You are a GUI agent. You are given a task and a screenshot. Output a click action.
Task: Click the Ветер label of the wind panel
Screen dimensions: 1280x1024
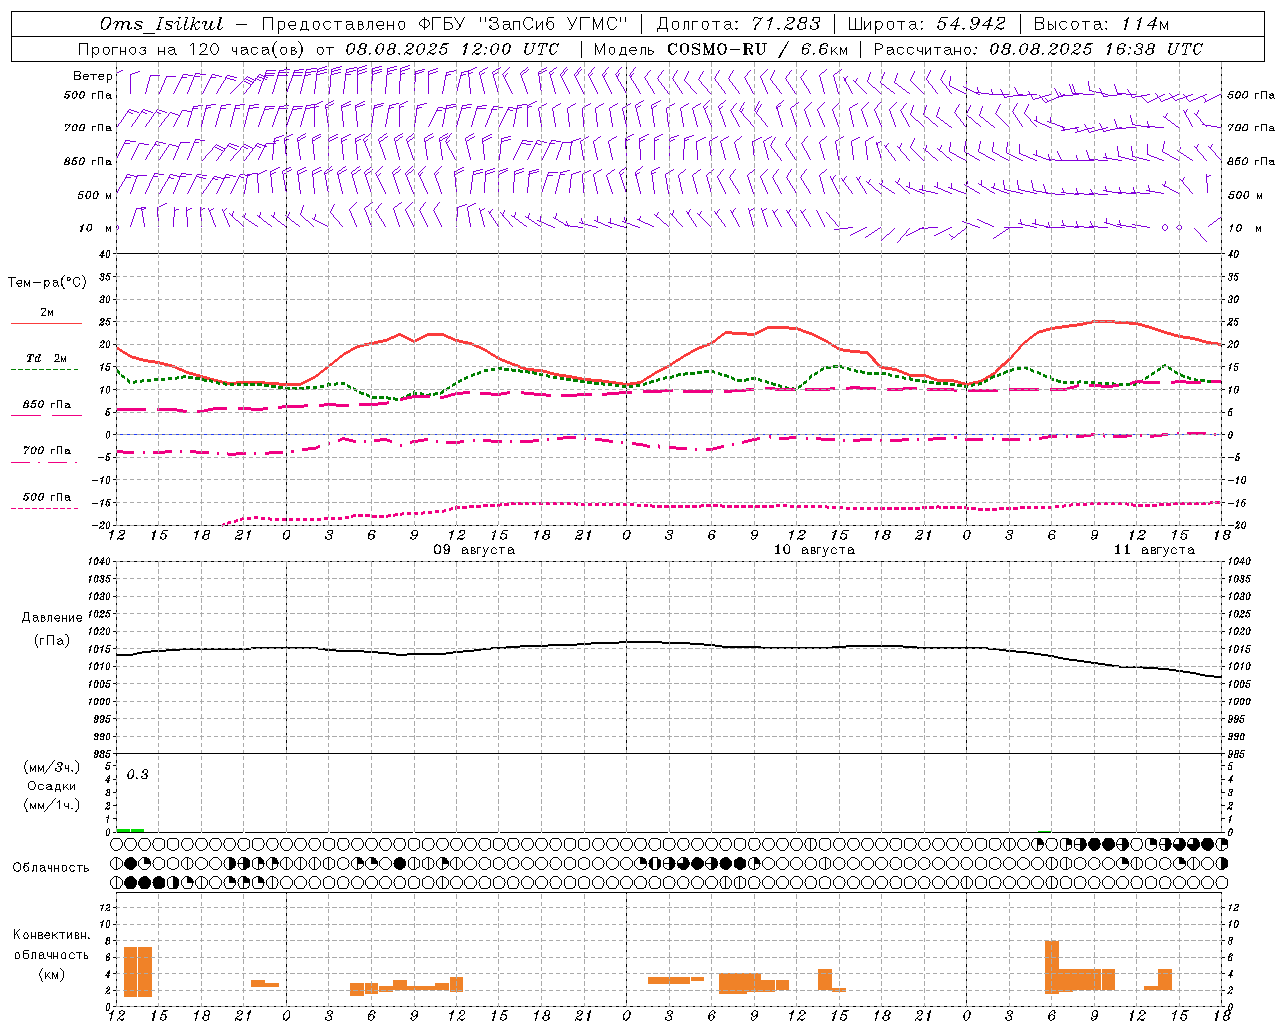point(93,76)
